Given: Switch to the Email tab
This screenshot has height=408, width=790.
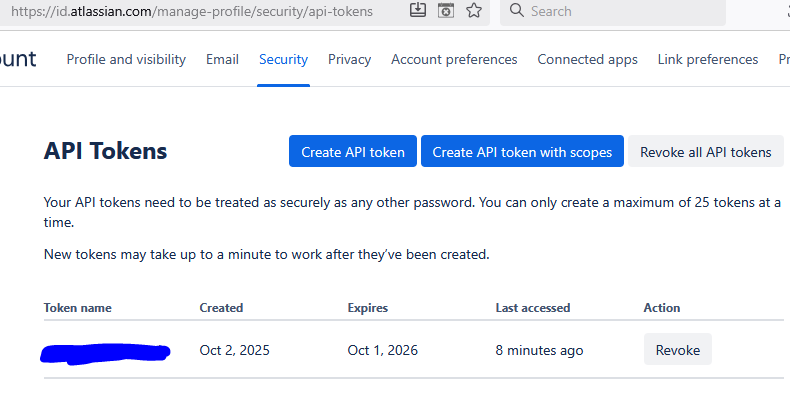Looking at the screenshot, I should [x=222, y=59].
